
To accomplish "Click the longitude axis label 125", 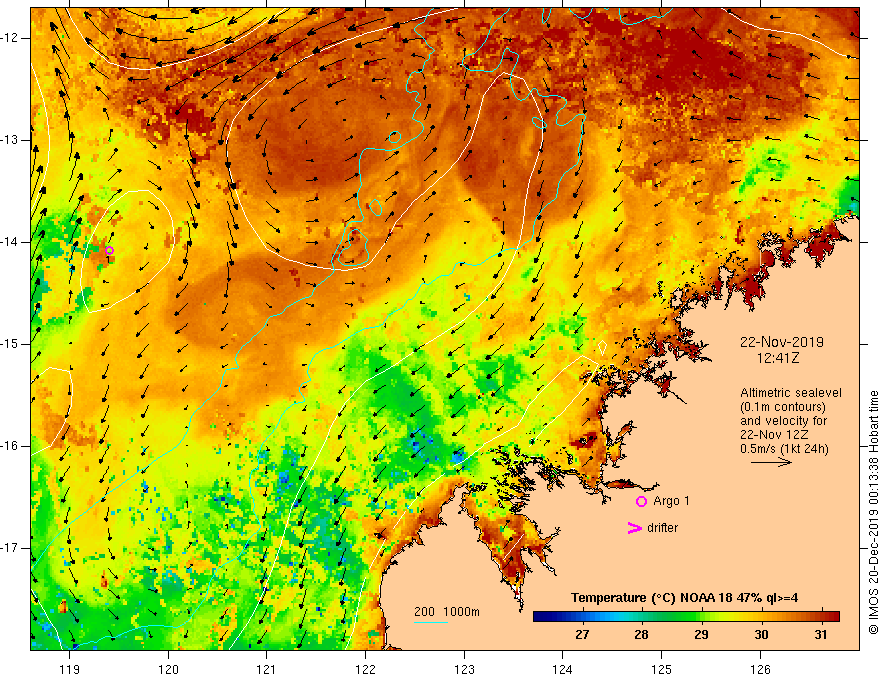I will click(x=662, y=669).
